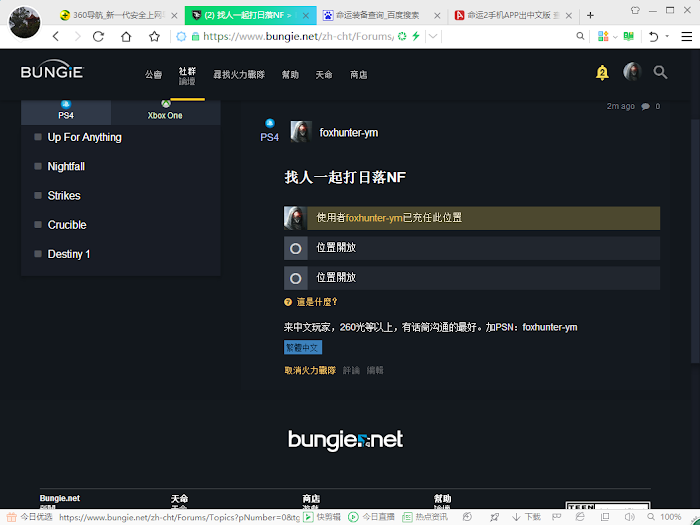
Task: Open 热点资讯 in the status bar
Action: [425, 517]
